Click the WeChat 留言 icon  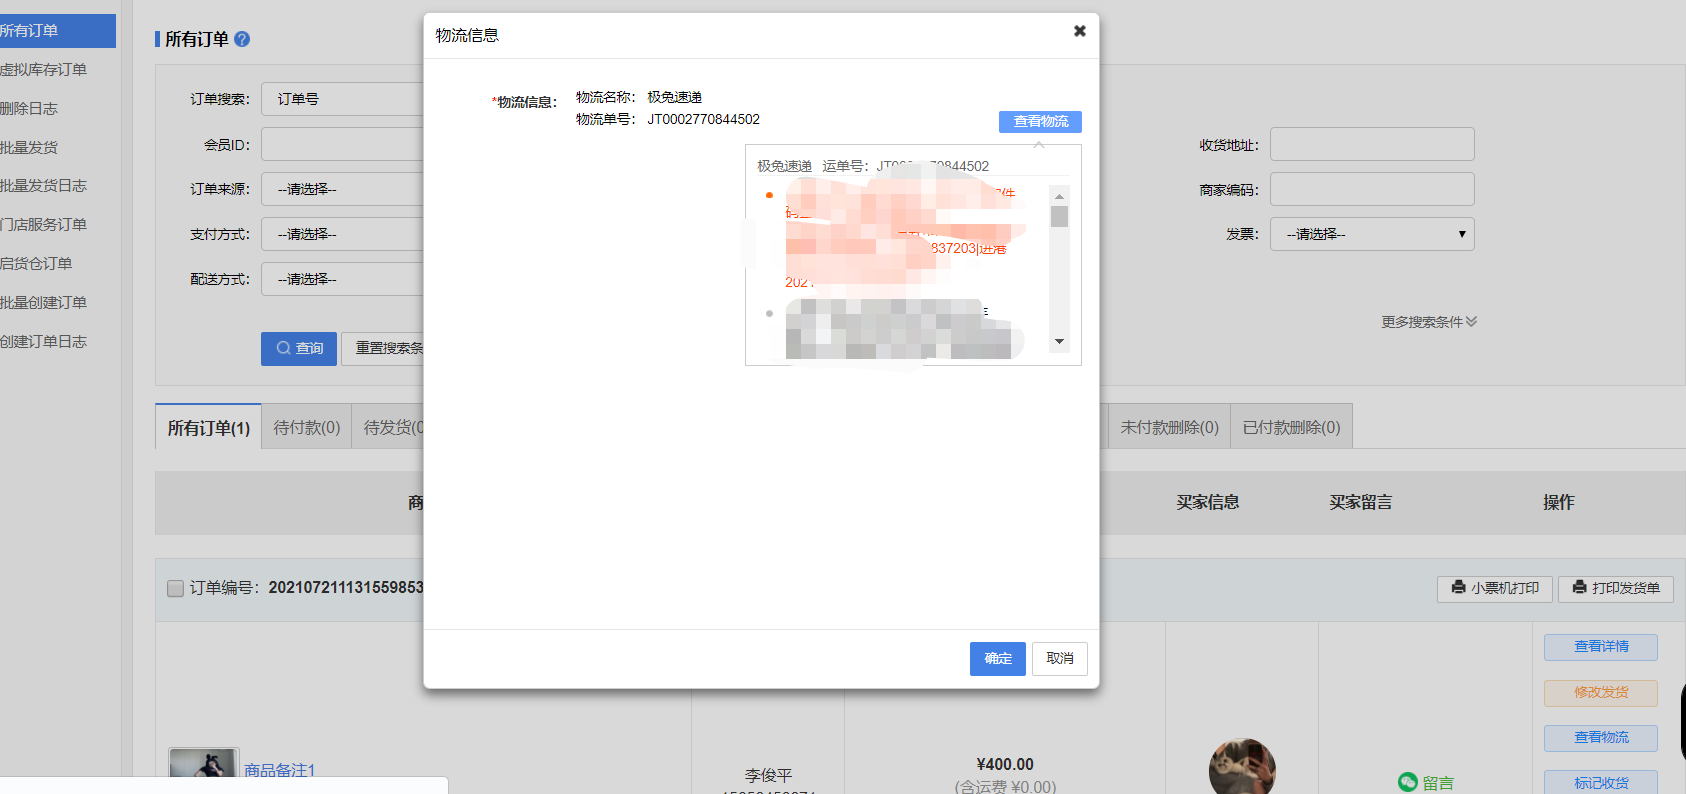tap(1408, 782)
